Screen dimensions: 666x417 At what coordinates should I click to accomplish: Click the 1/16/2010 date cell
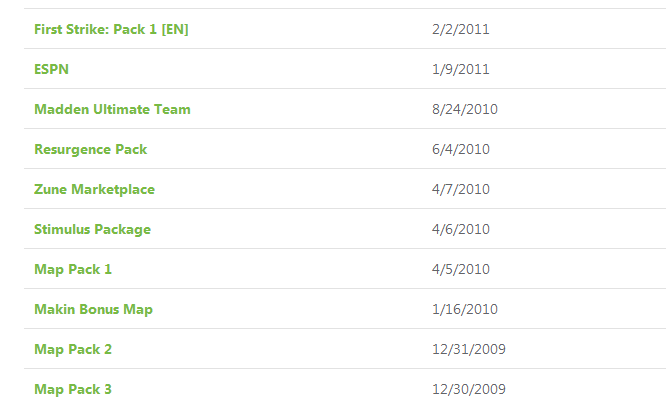click(465, 309)
